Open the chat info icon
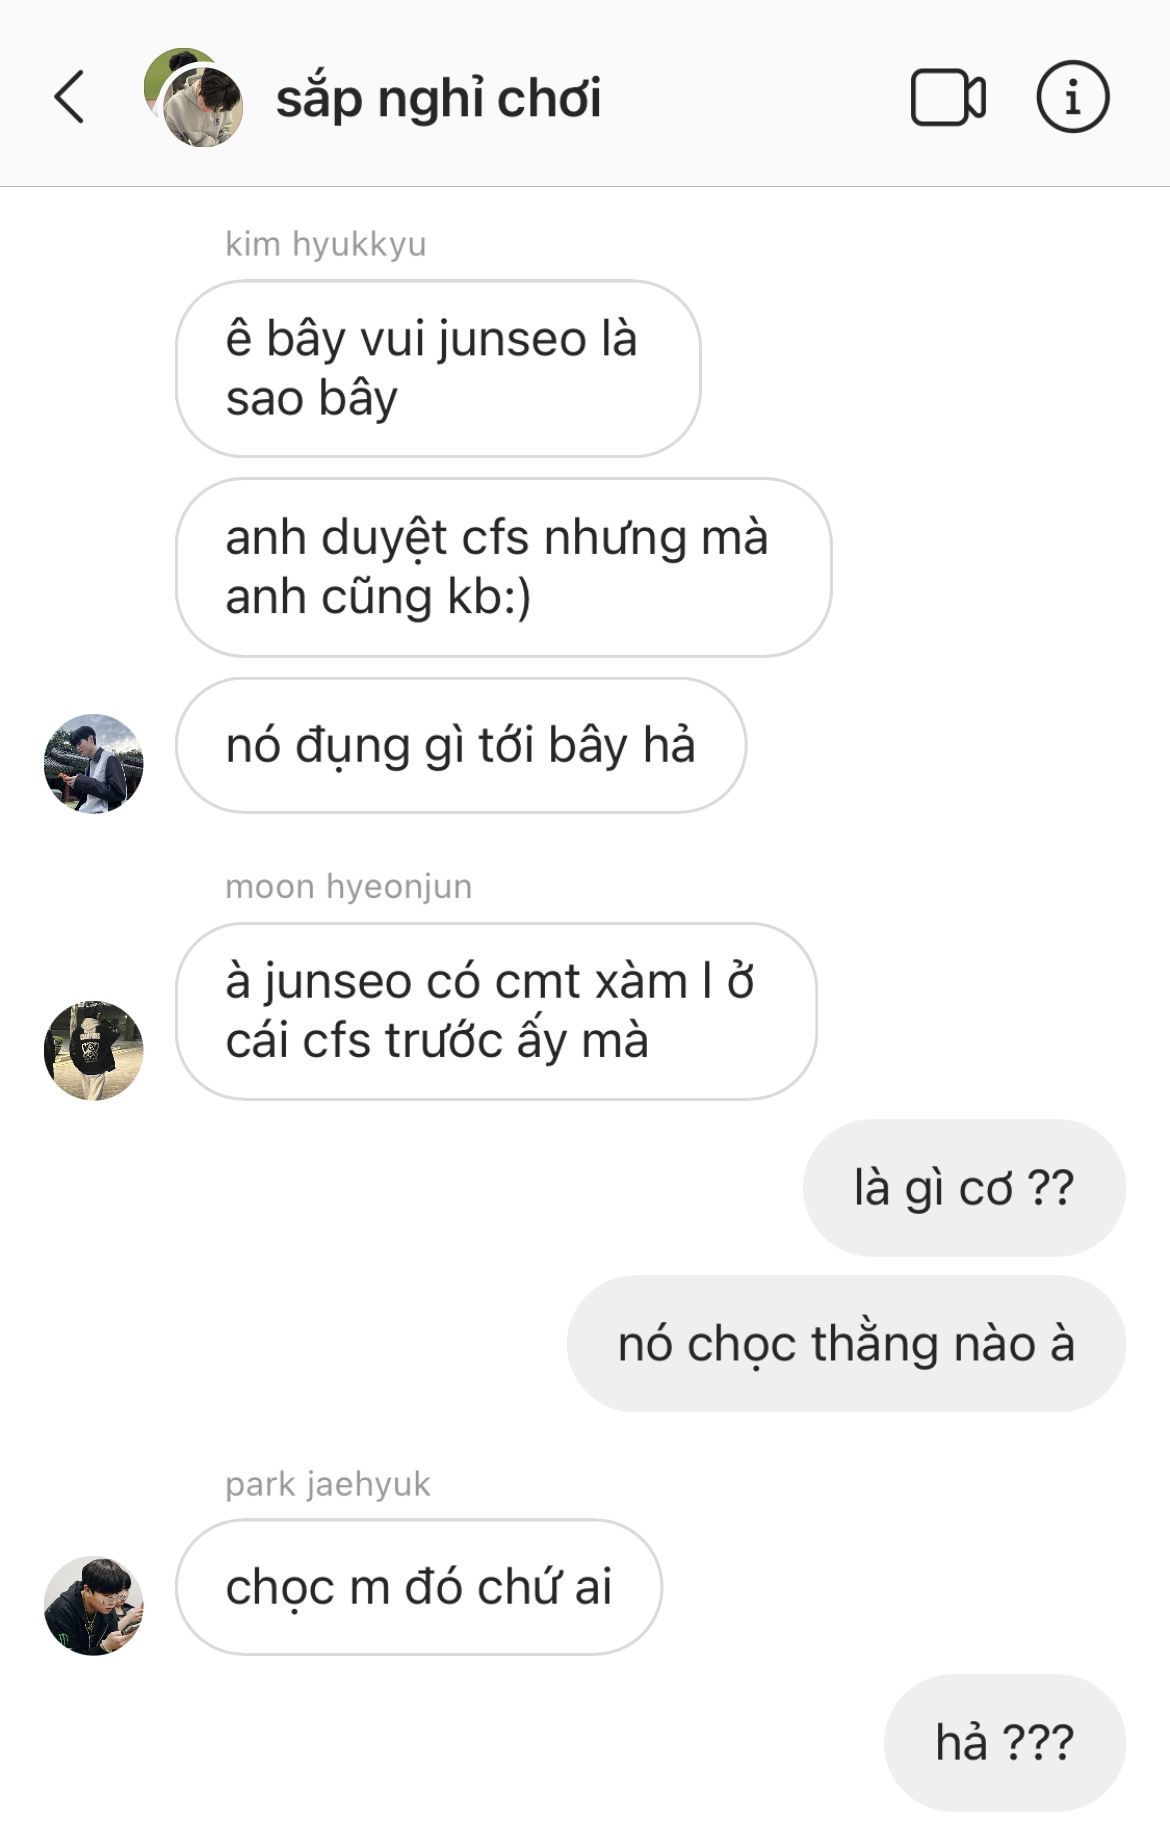Viewport: 1170px width, 1822px height. 1072,97
